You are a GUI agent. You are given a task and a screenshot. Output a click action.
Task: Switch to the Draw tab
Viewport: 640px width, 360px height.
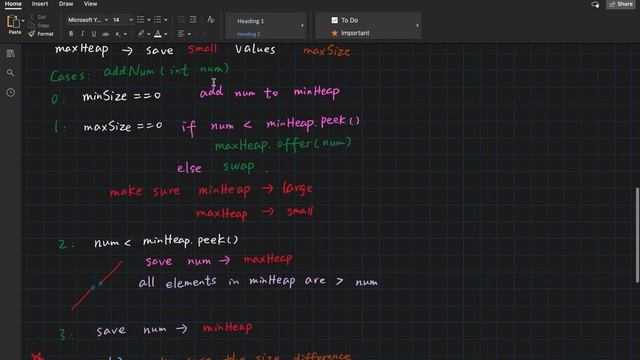[x=66, y=4]
